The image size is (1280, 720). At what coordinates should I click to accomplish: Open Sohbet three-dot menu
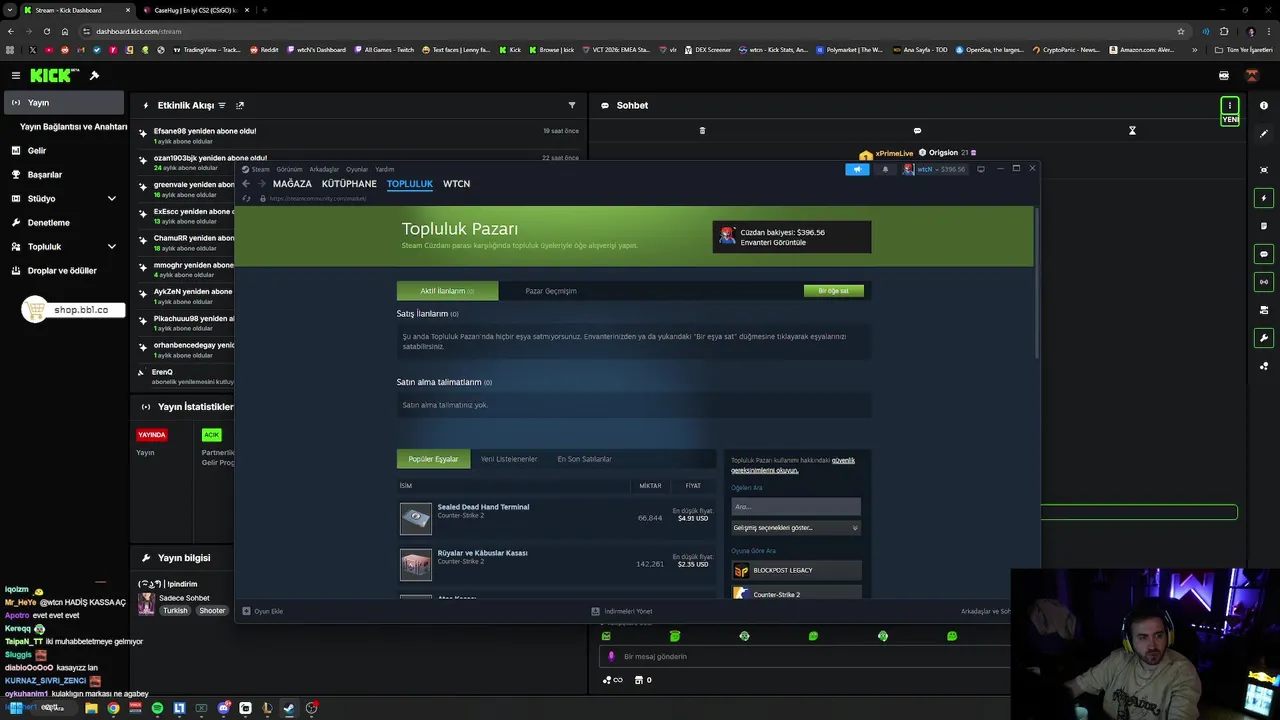pos(1230,105)
